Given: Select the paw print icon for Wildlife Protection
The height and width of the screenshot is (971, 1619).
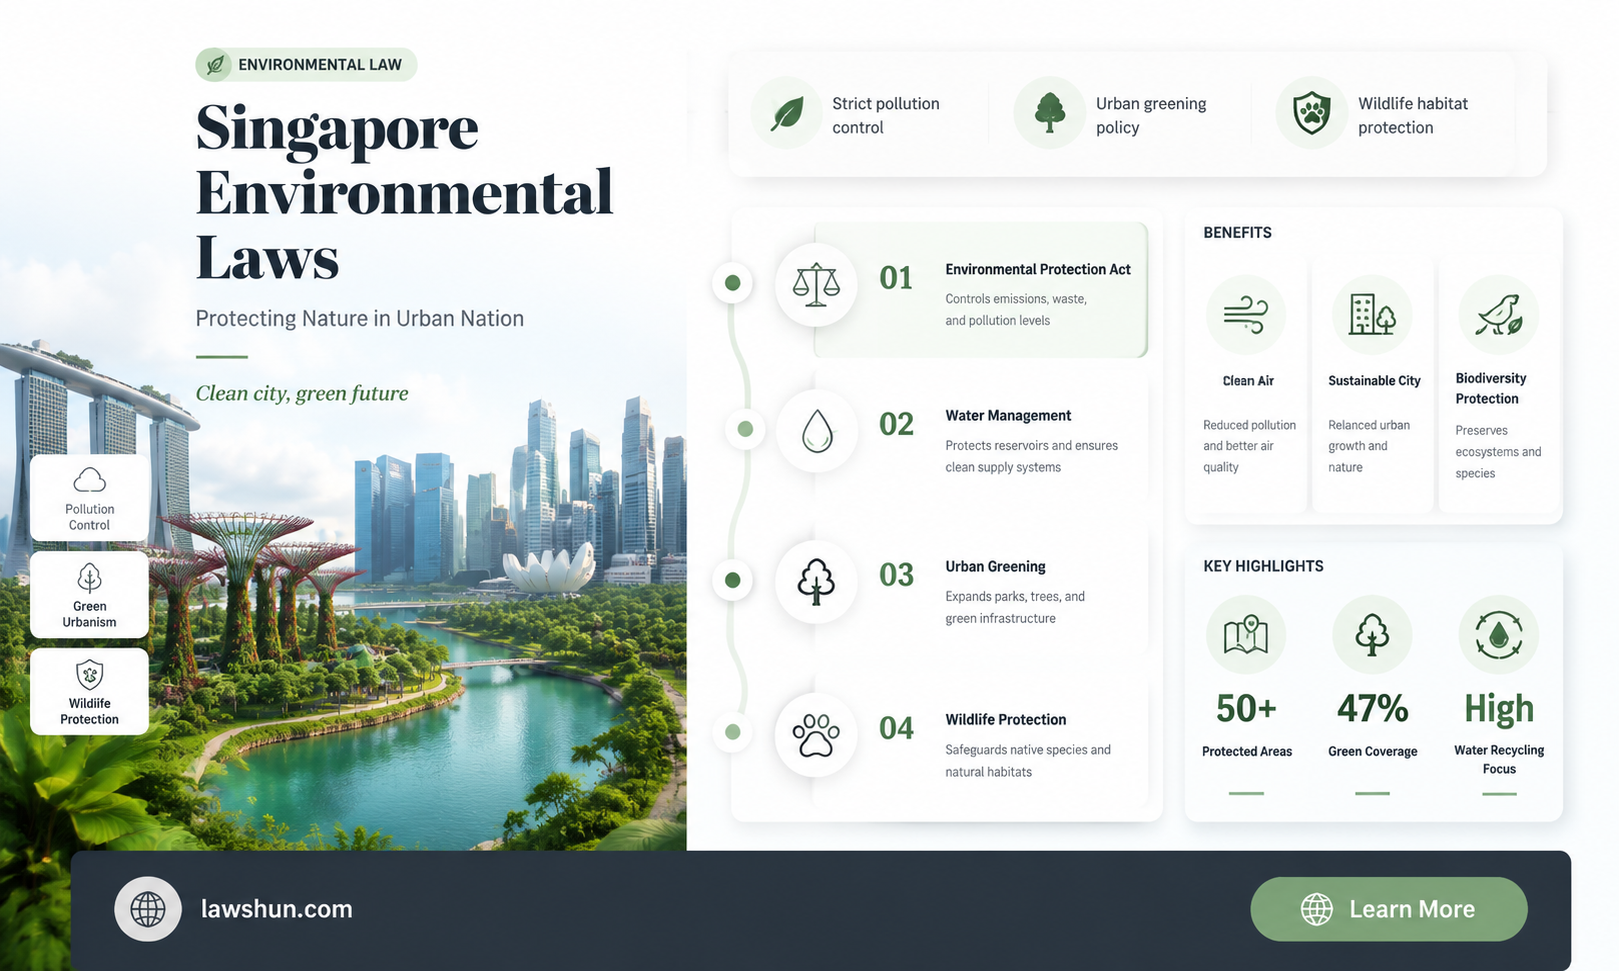Looking at the screenshot, I should pyautogui.click(x=816, y=735).
